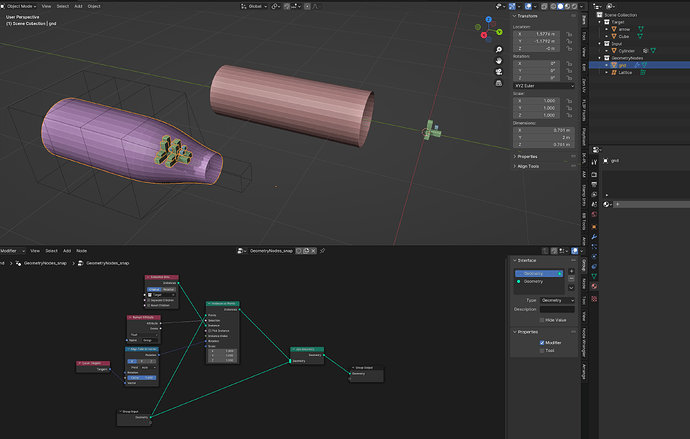Add new interface socket plus button
This screenshot has width=690, height=439.
point(571,271)
